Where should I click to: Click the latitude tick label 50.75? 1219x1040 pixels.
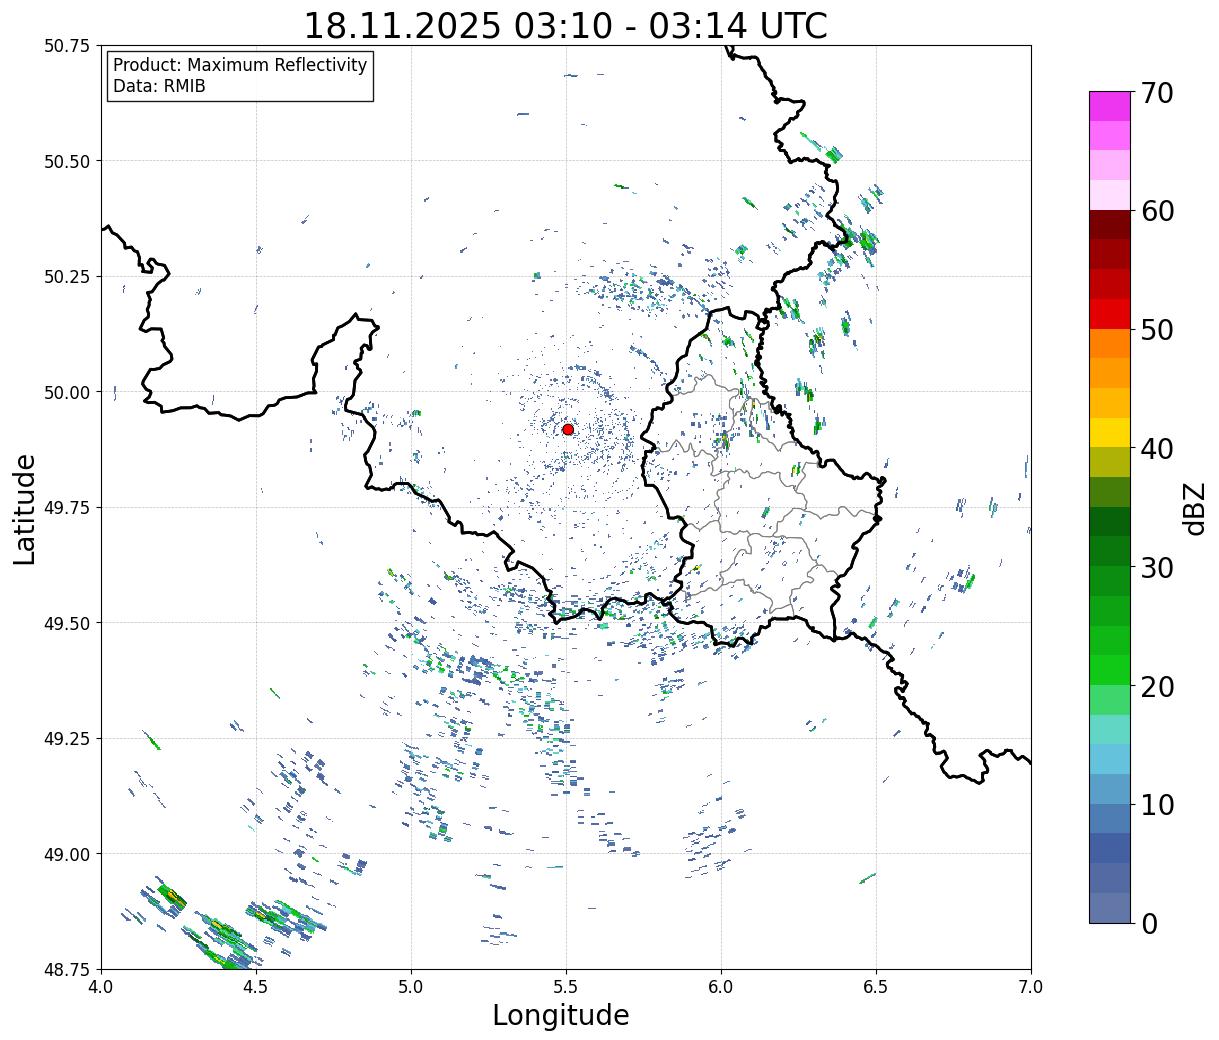click(x=67, y=46)
